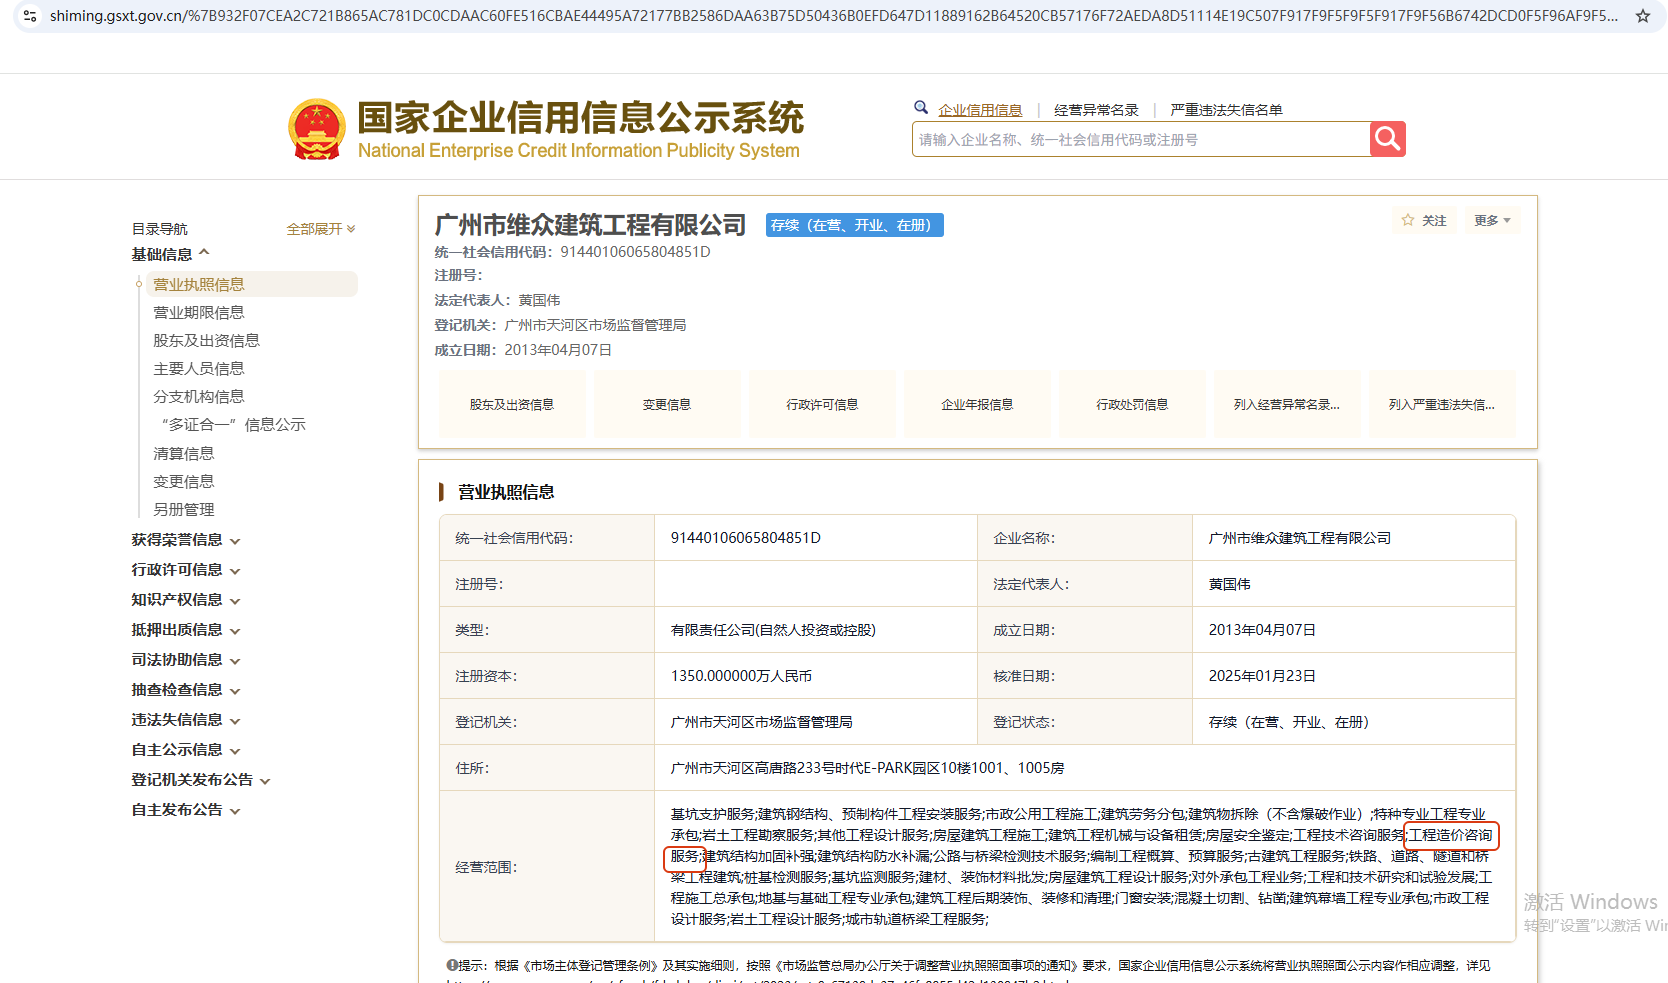Viewport: 1668px width, 983px height.
Task: Focus the enterprise name search field
Action: 1141,139
